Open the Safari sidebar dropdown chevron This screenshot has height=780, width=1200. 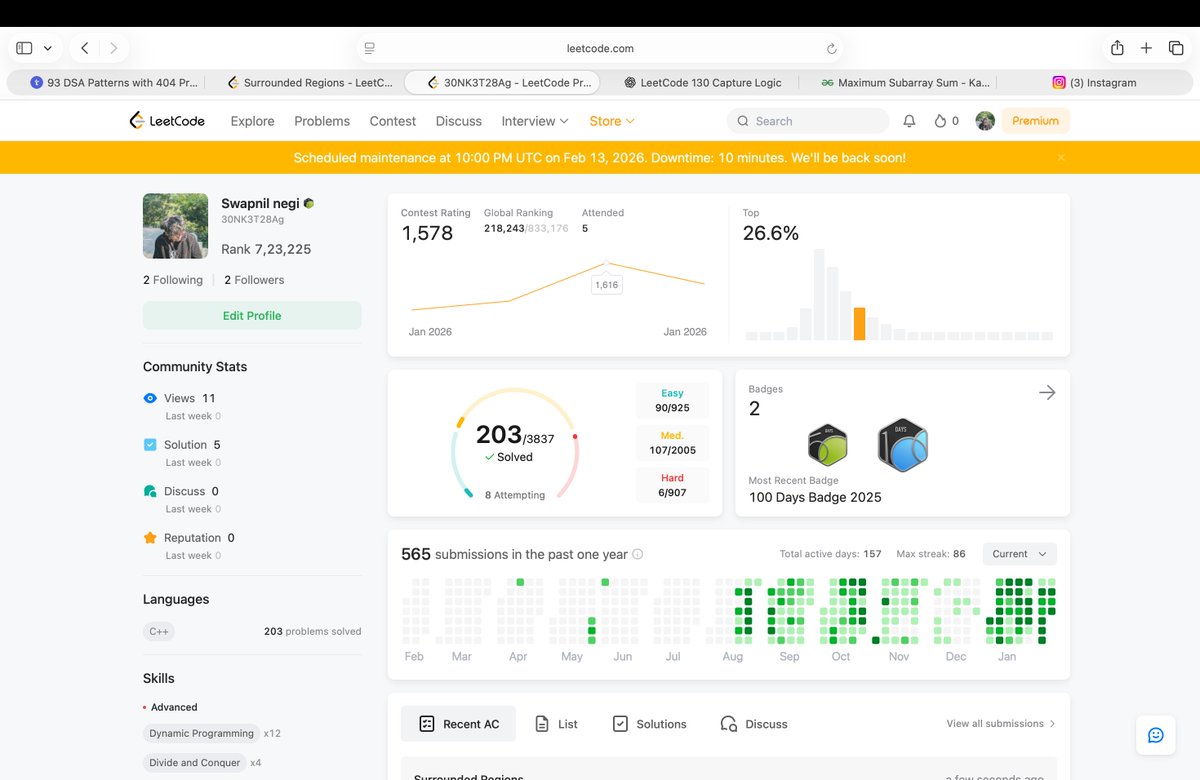tap(48, 48)
